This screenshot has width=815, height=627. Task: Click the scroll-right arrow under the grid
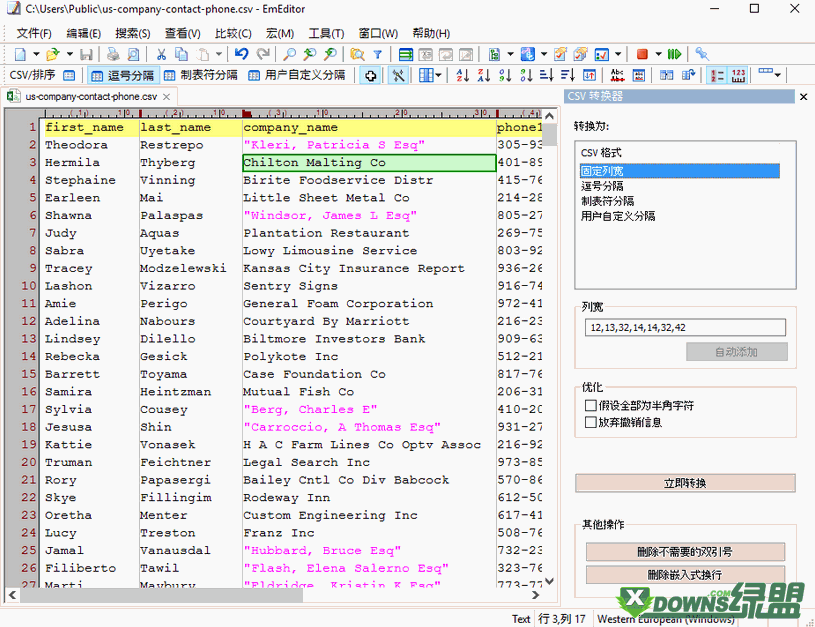tap(536, 595)
